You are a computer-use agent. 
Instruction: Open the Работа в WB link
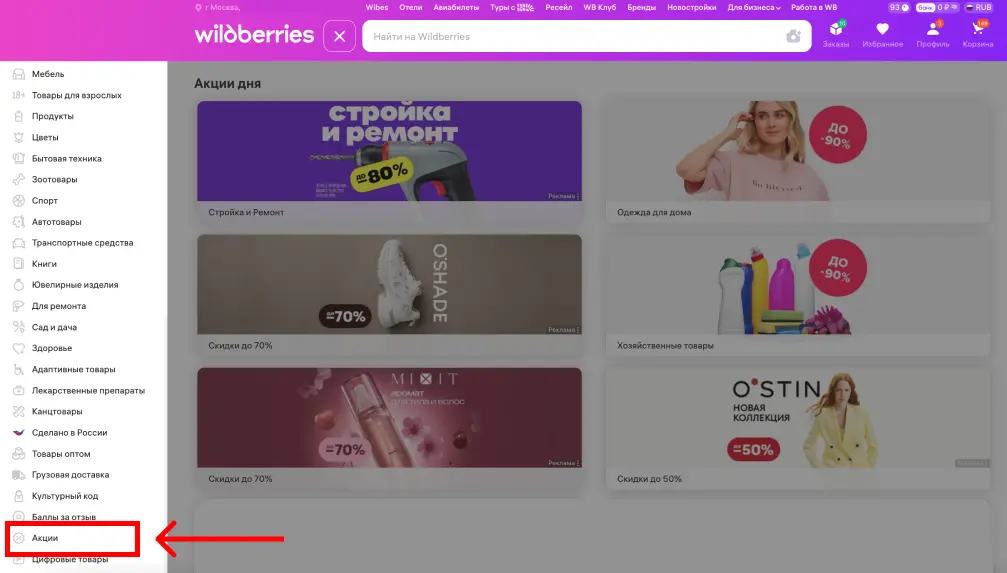[813, 7]
